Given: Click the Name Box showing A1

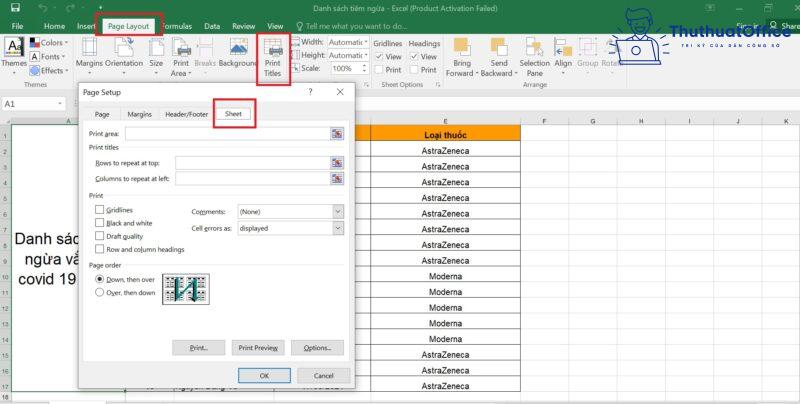Looking at the screenshot, I should pos(33,104).
